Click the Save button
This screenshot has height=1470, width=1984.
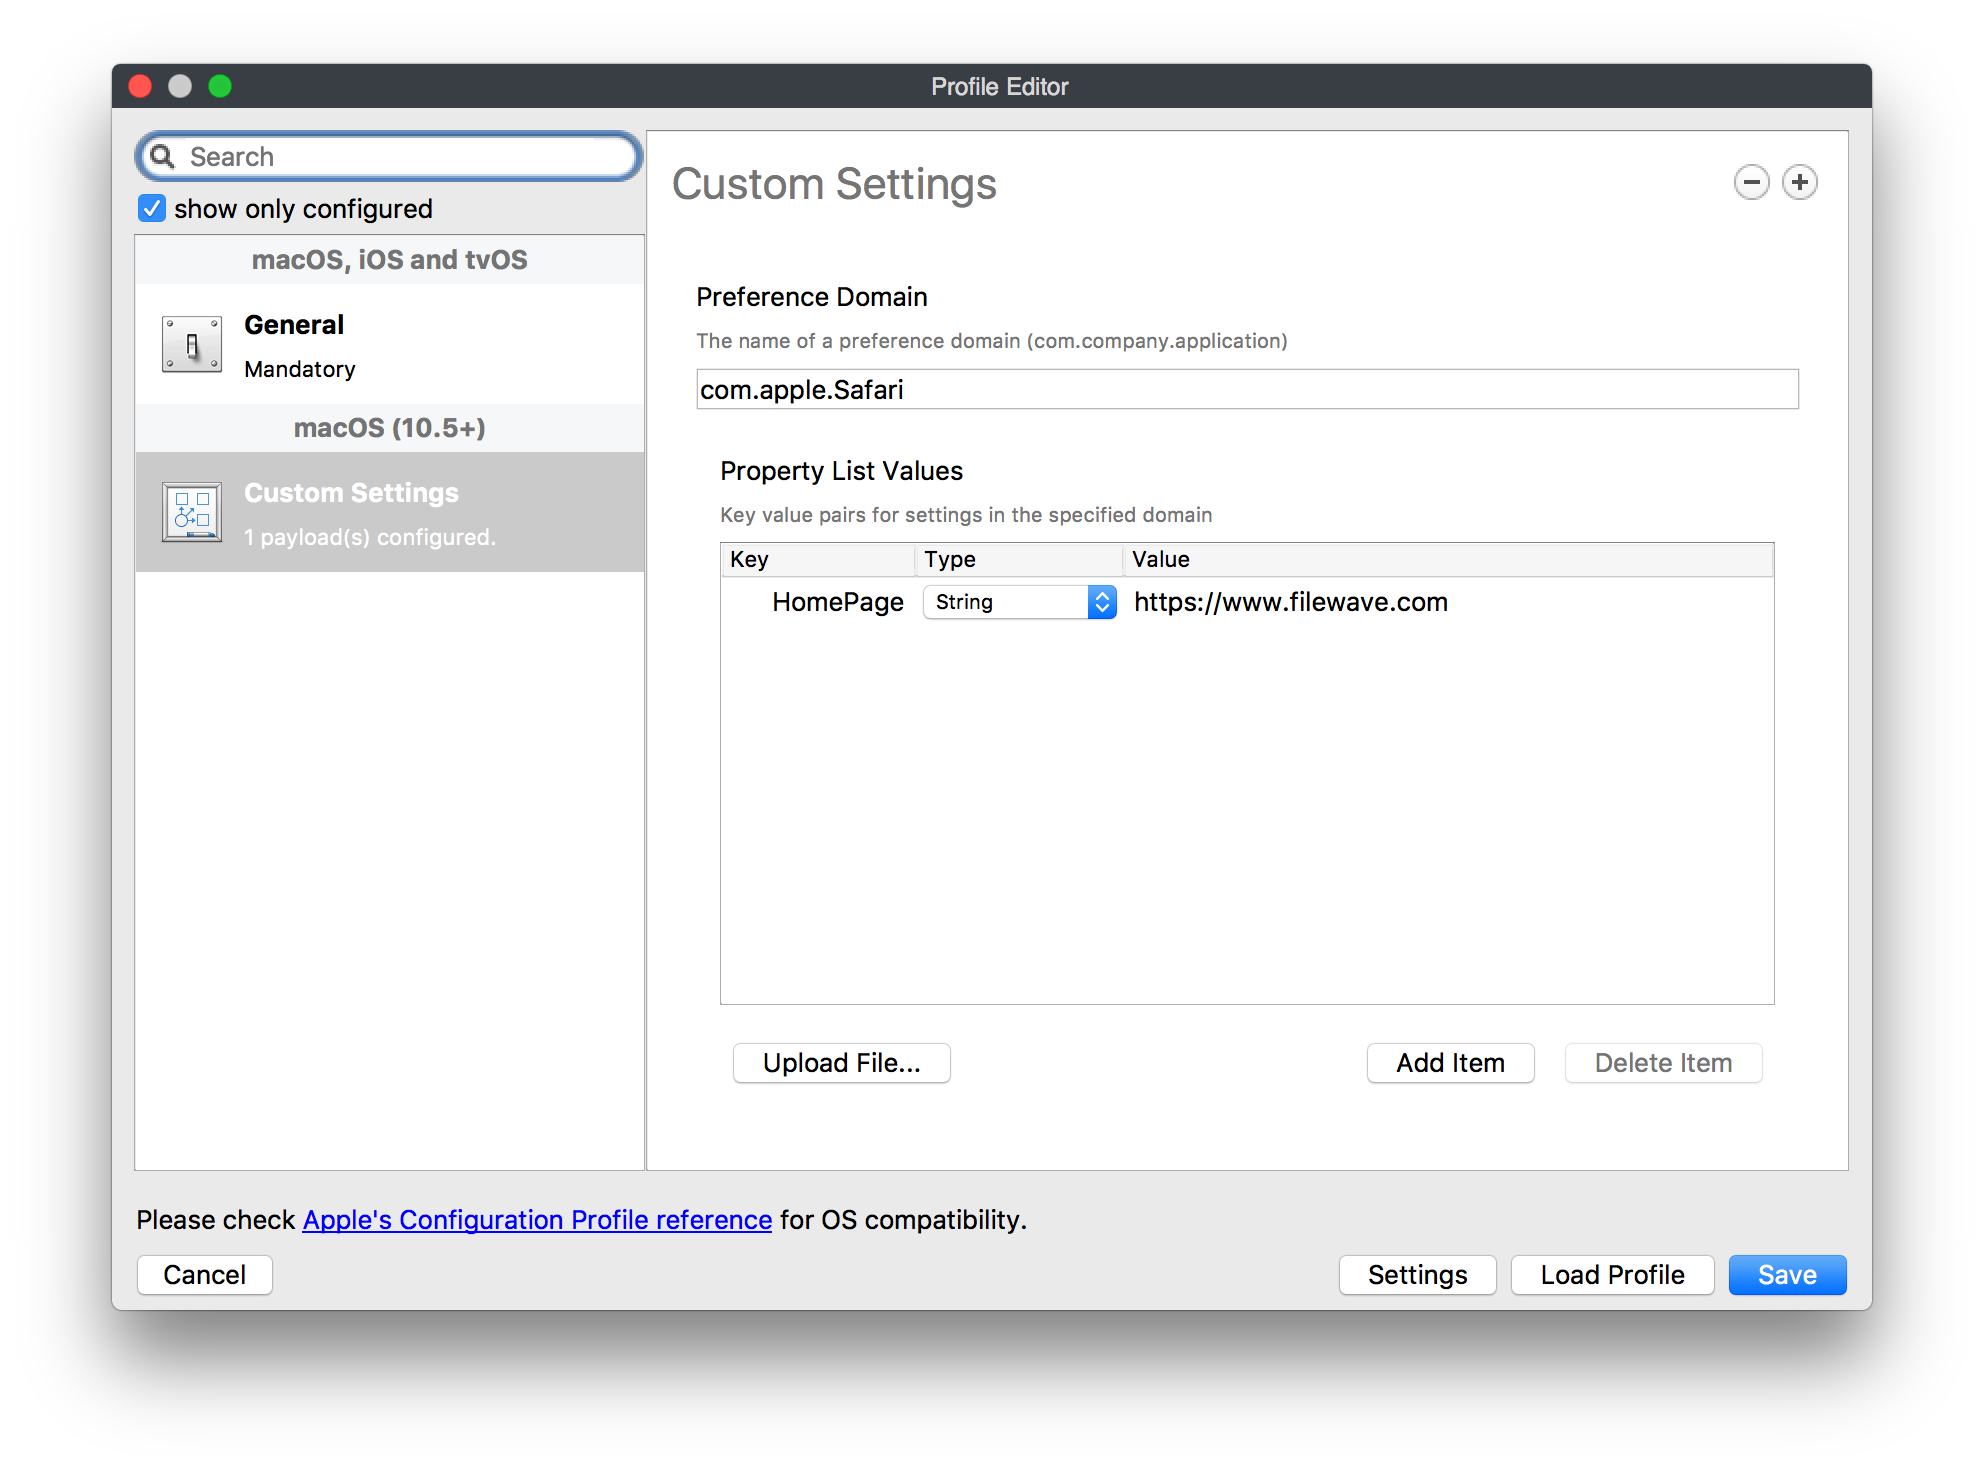1786,1275
